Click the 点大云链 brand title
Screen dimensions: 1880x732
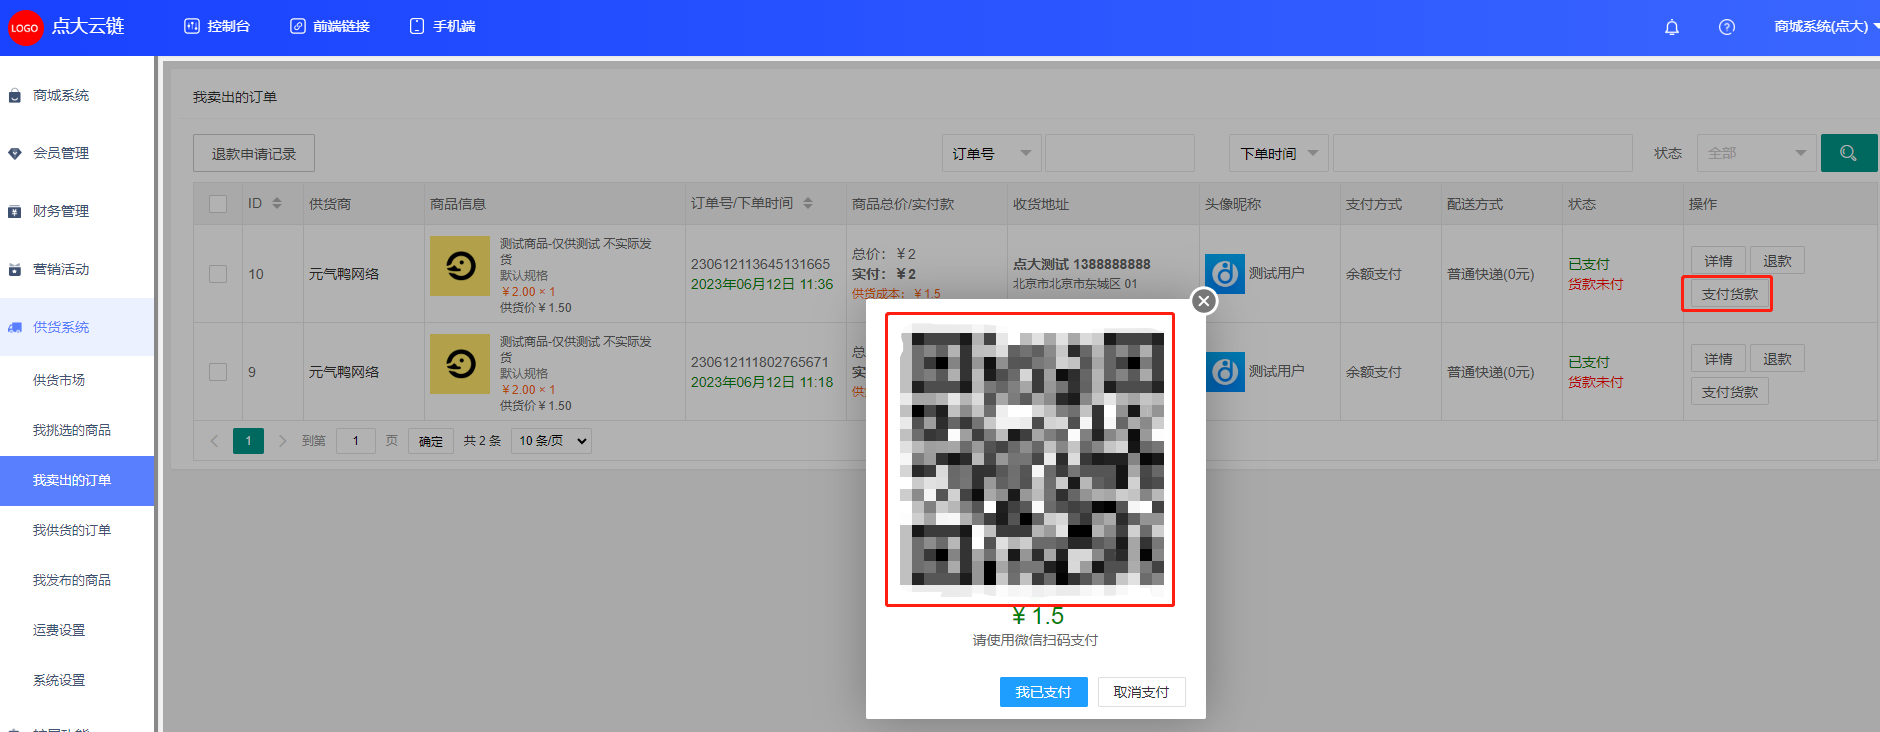[x=88, y=27]
